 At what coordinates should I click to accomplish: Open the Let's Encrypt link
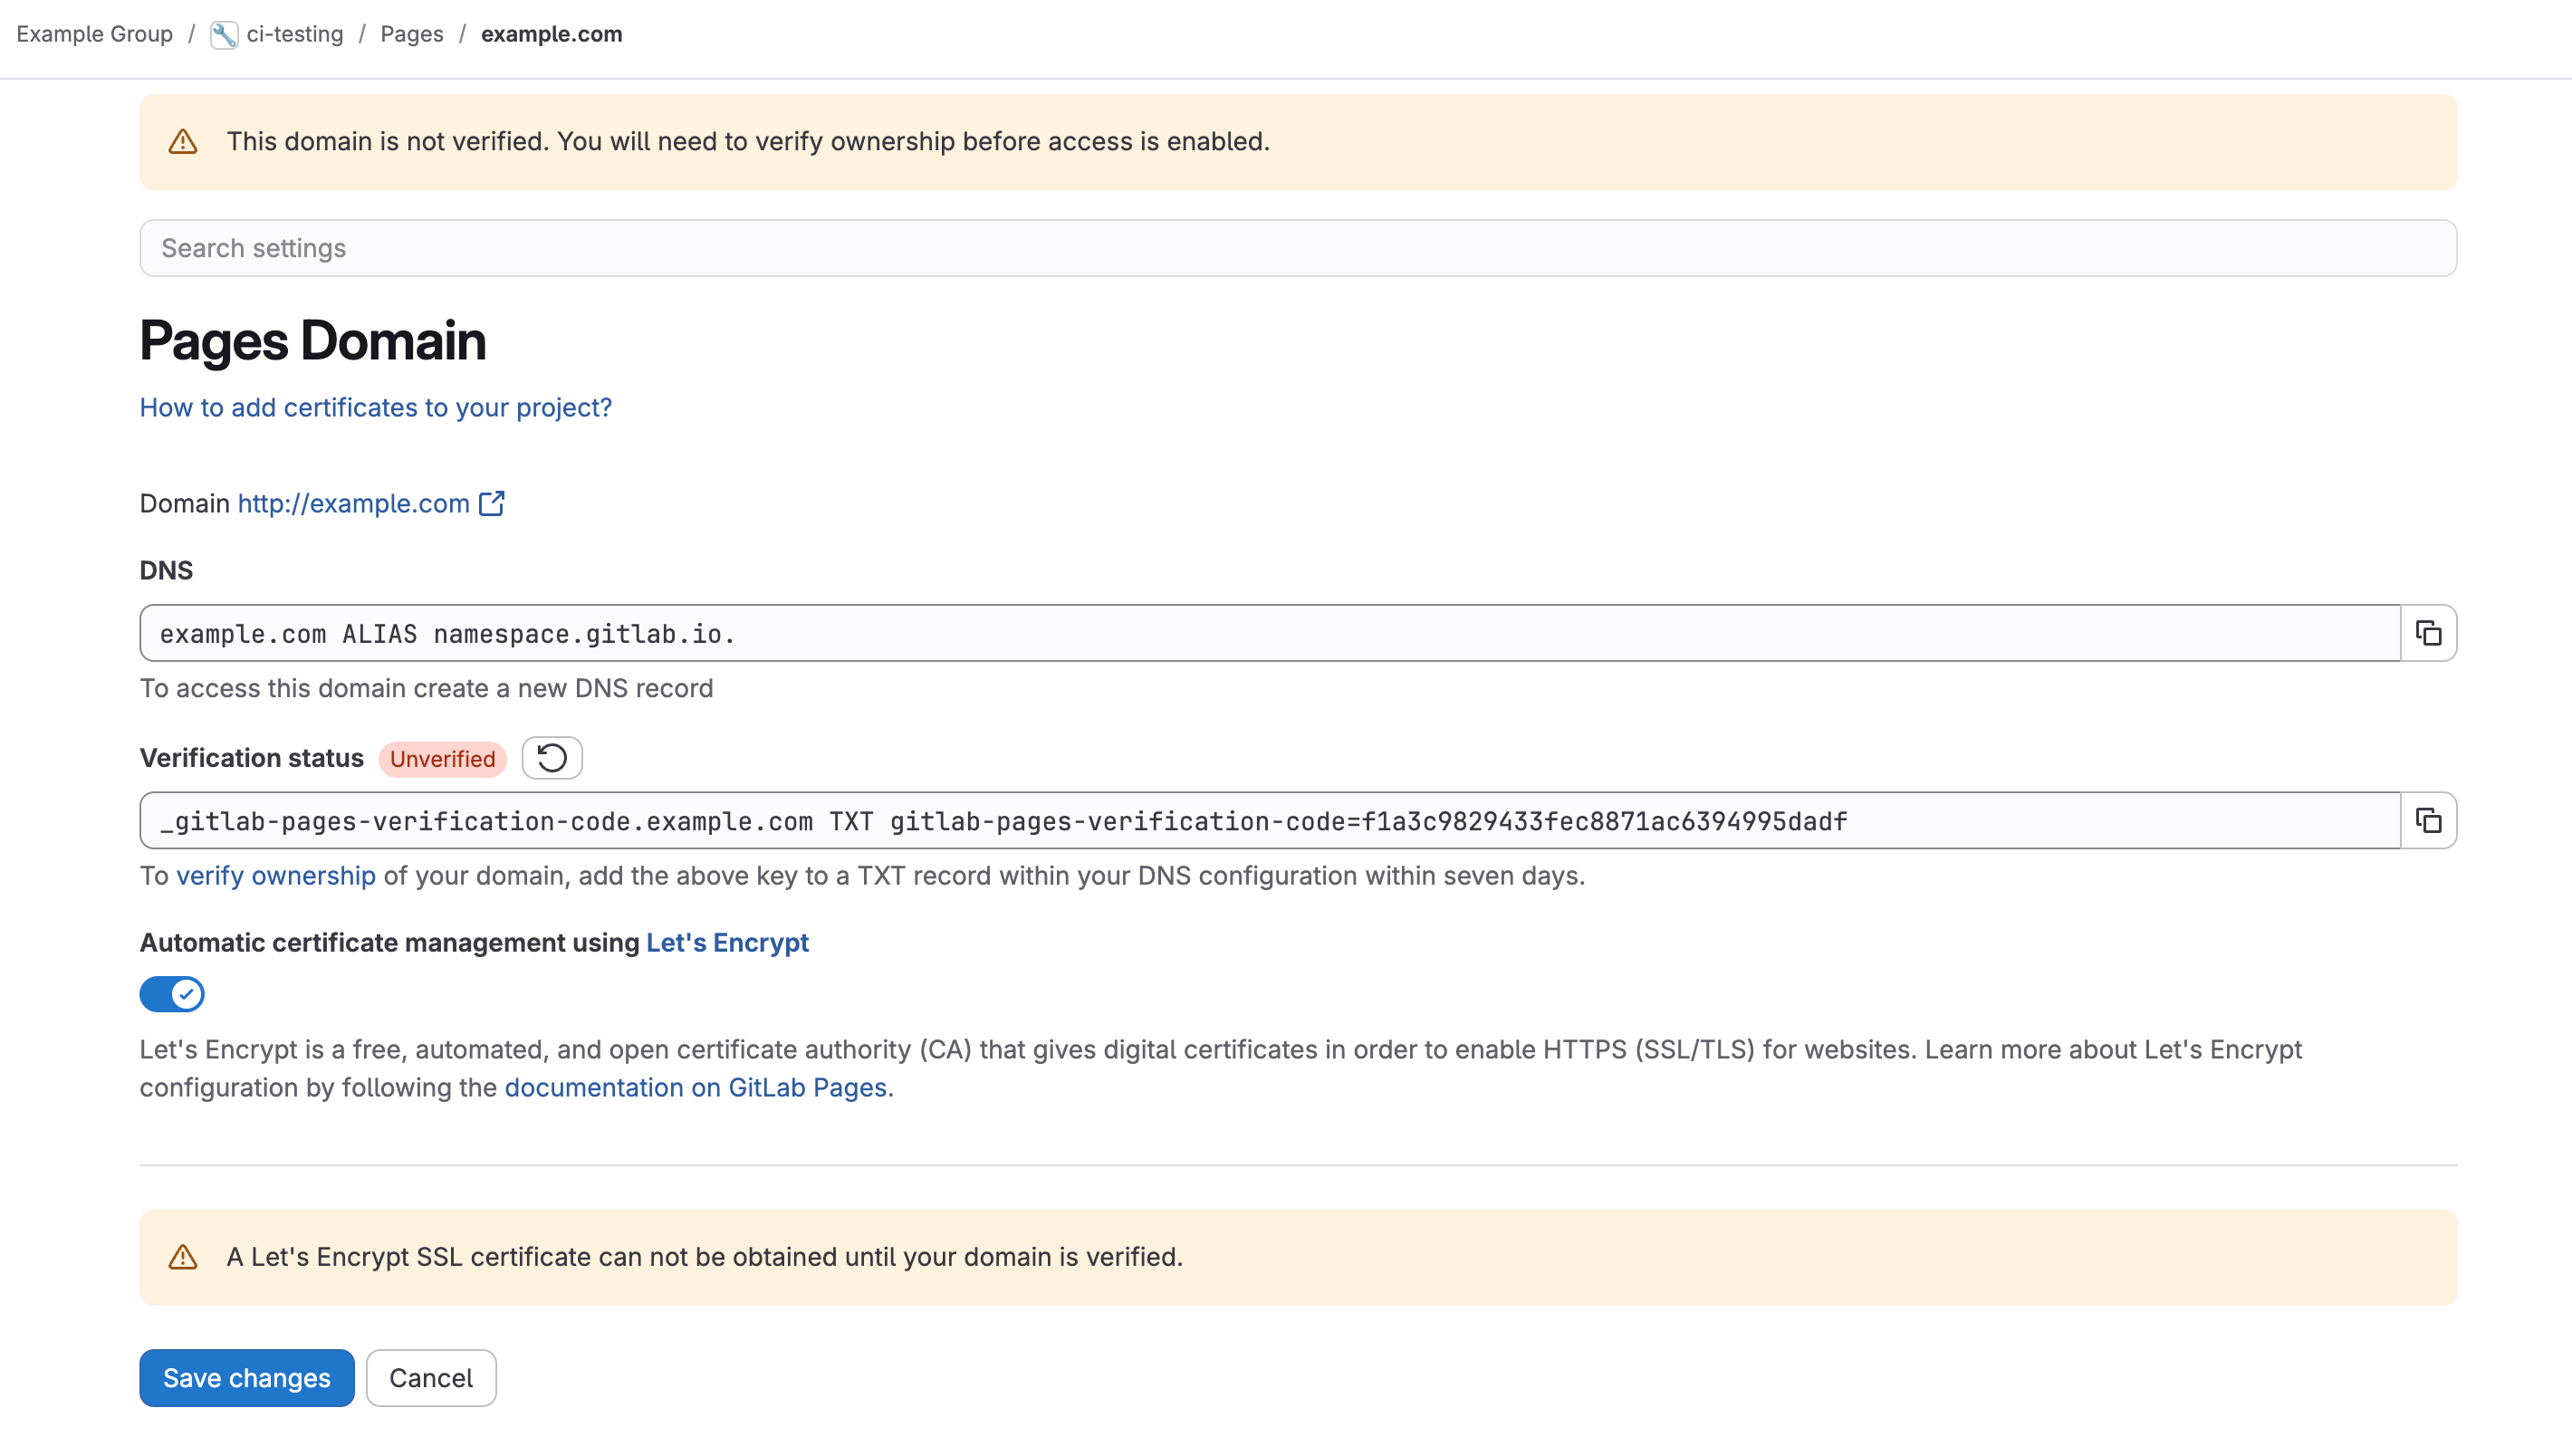click(x=726, y=942)
